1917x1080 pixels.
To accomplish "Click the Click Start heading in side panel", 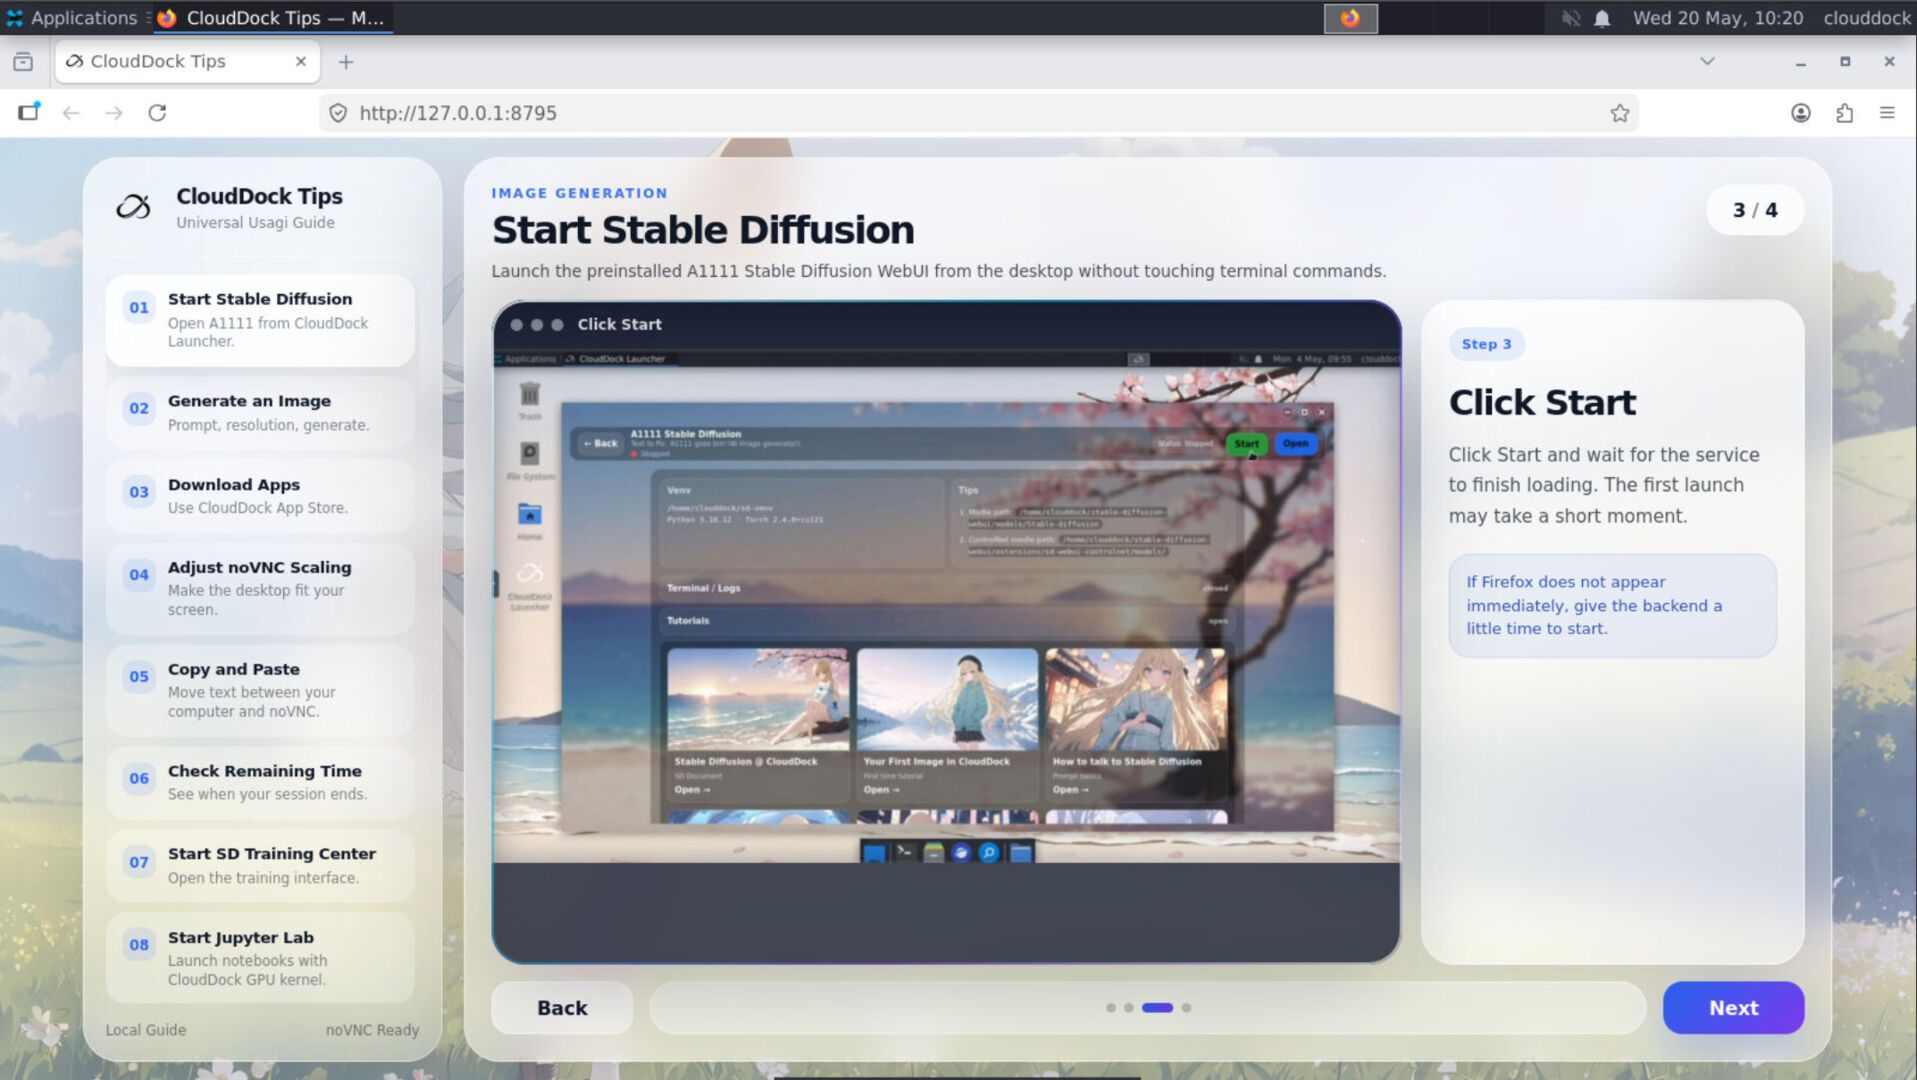I will (1542, 402).
